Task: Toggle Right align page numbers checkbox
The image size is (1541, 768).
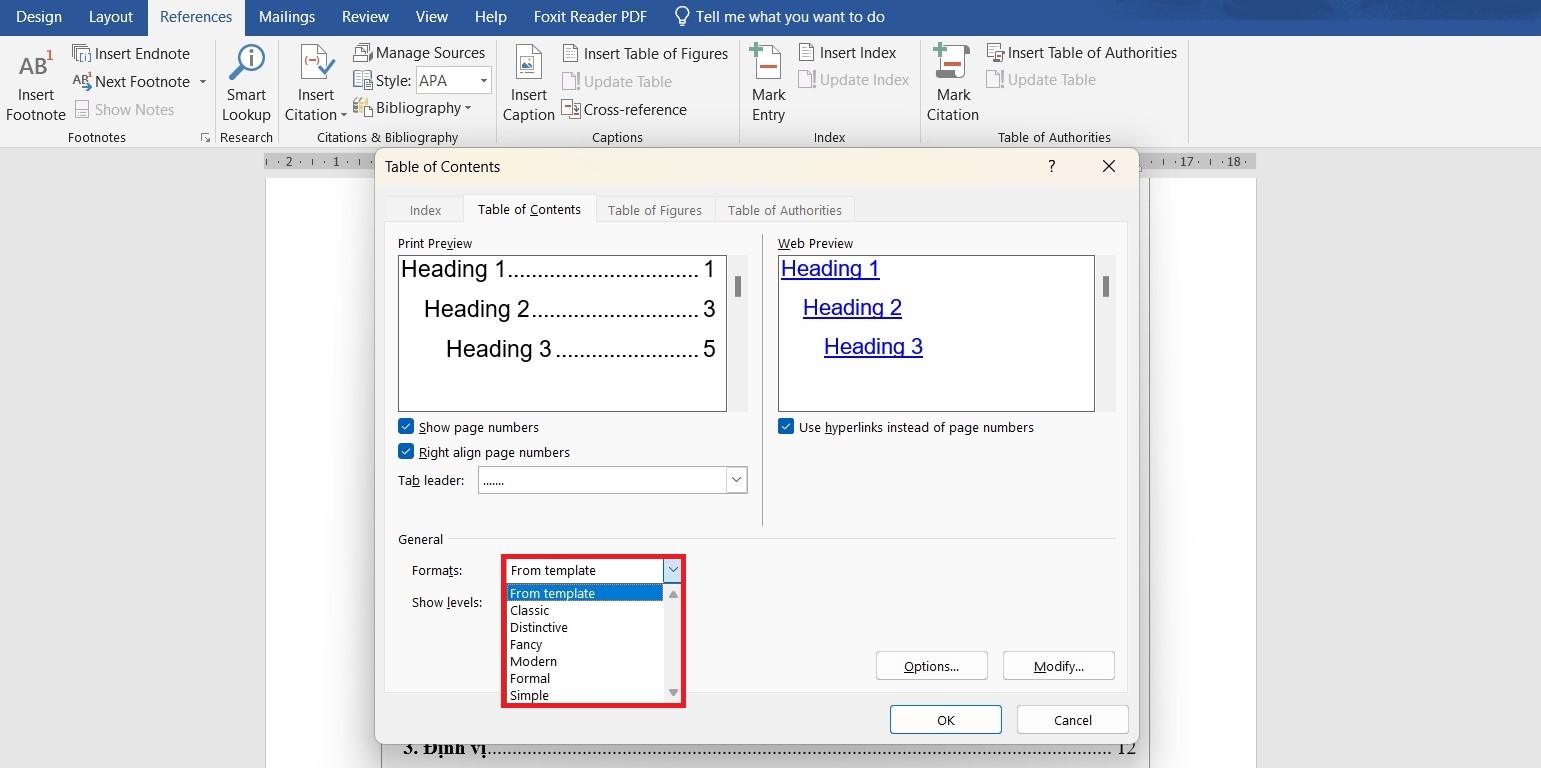Action: (x=406, y=452)
